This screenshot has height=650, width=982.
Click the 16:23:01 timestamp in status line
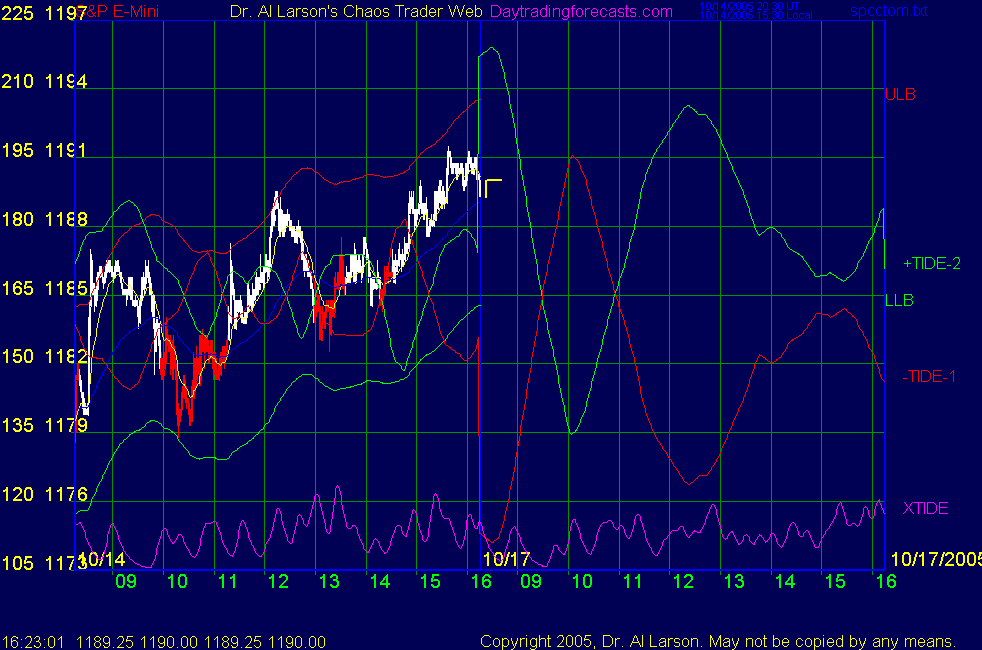click(31, 642)
